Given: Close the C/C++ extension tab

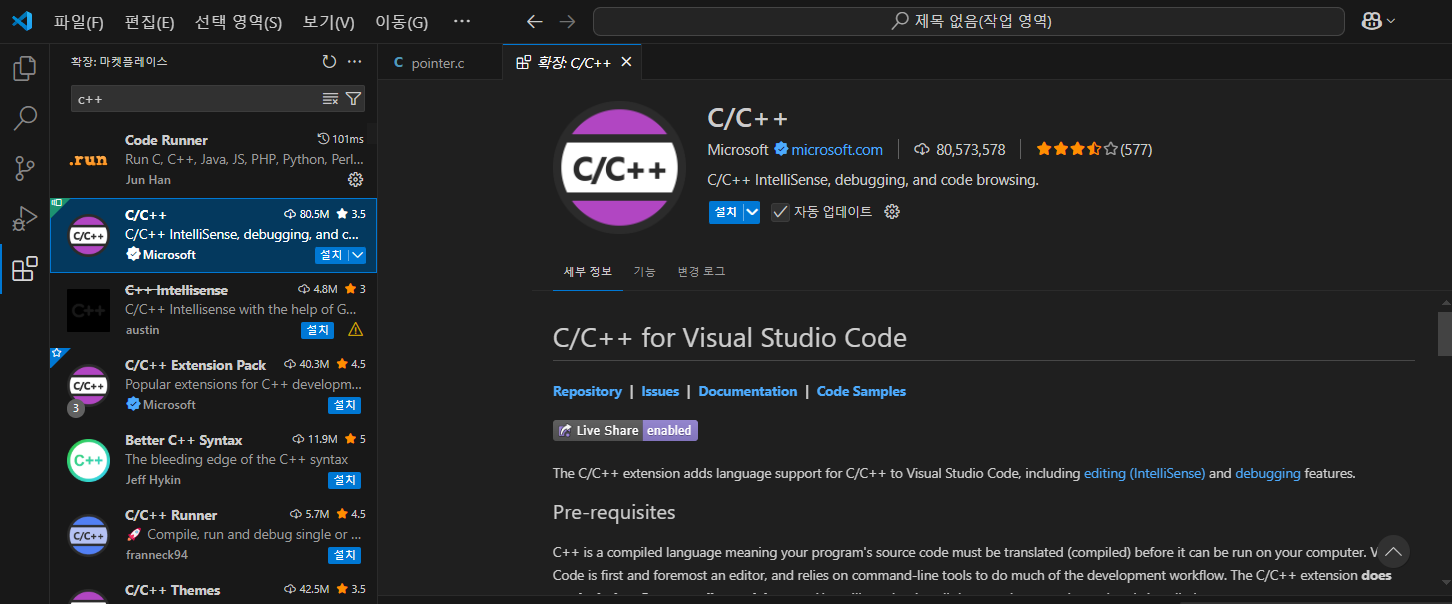Looking at the screenshot, I should point(627,62).
